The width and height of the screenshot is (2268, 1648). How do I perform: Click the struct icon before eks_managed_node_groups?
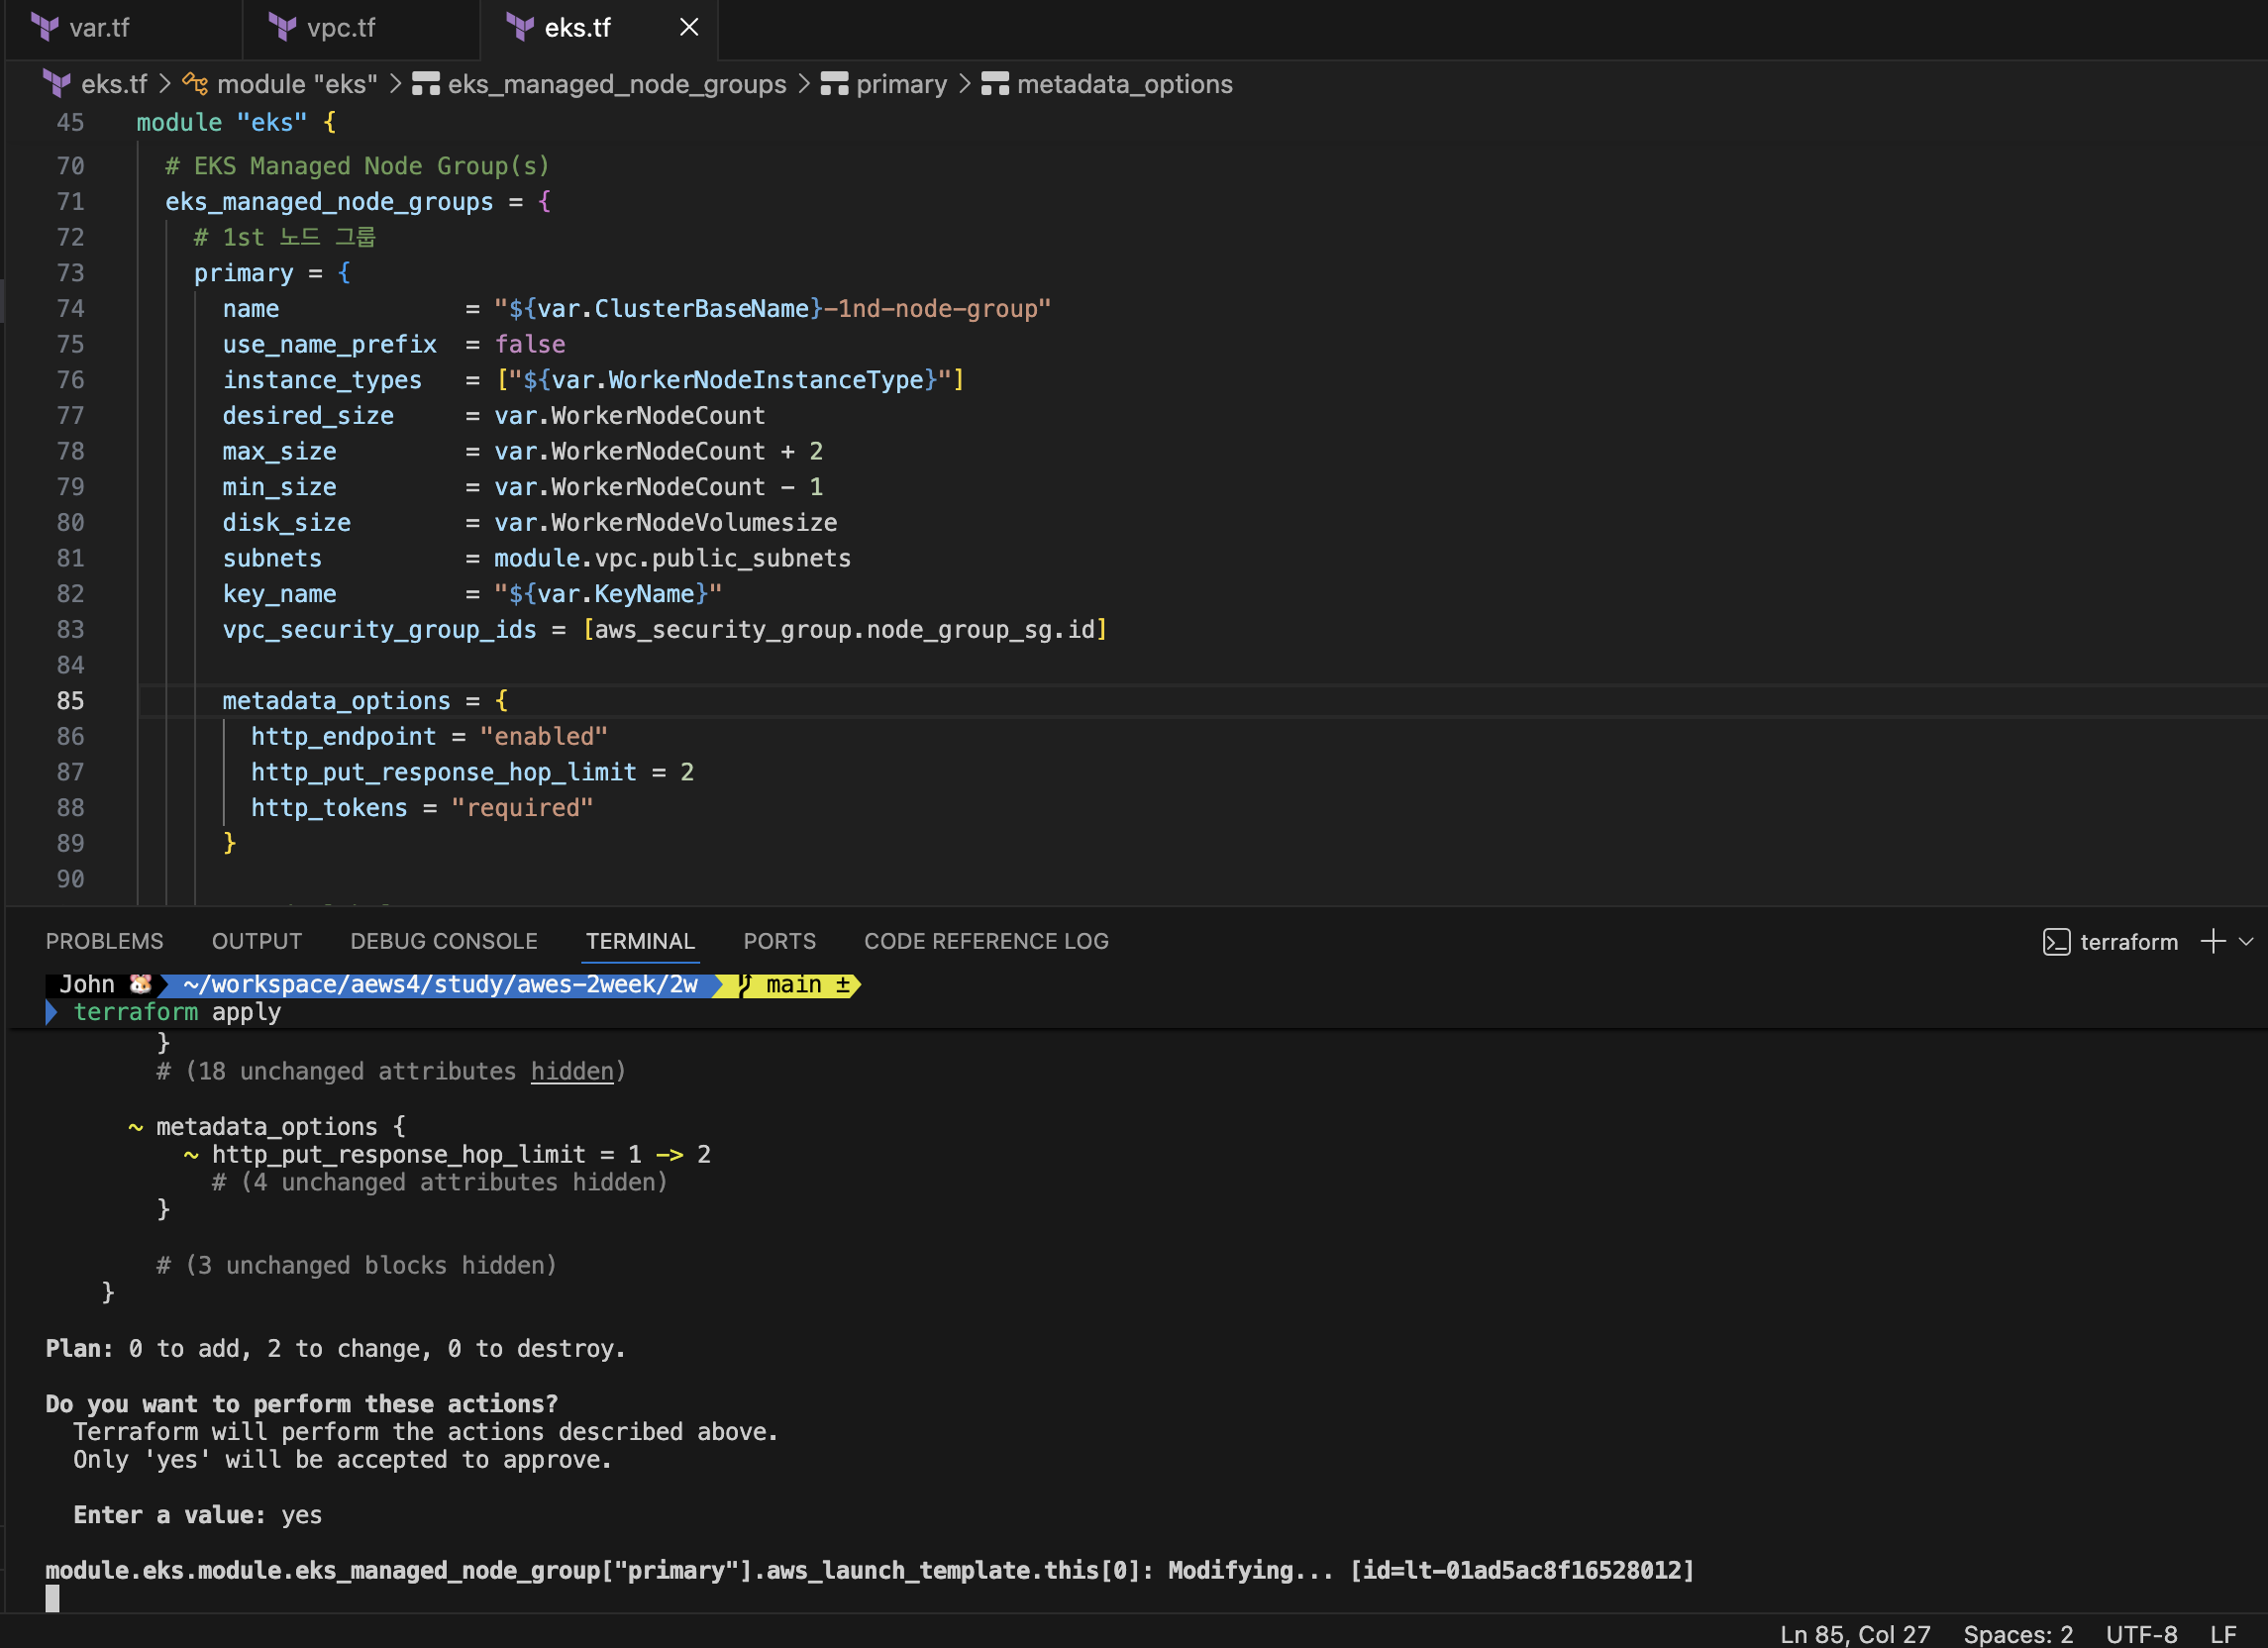pyautogui.click(x=426, y=84)
